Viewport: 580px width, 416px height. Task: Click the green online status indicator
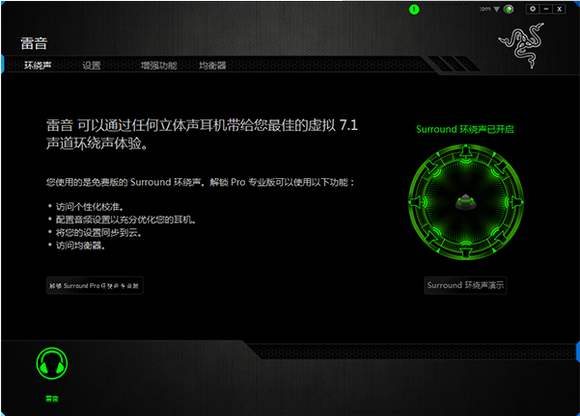point(509,9)
